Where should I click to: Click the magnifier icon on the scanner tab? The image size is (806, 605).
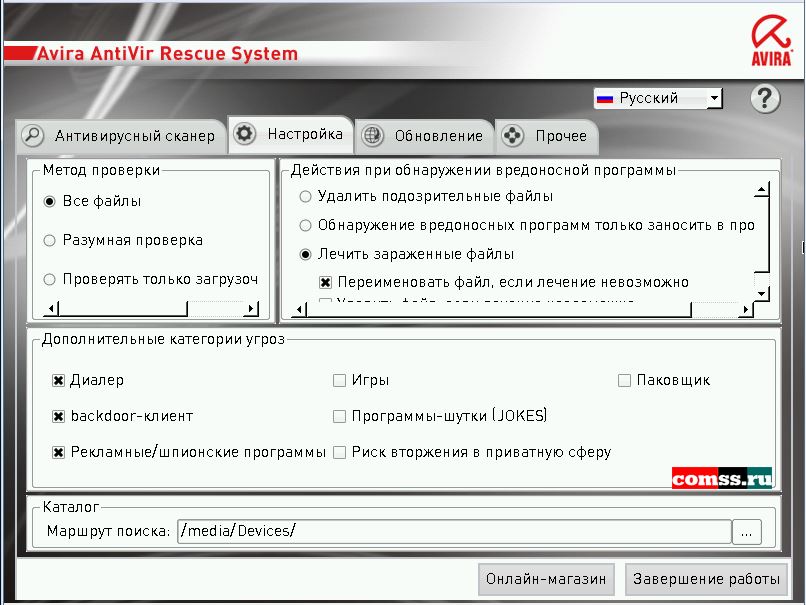coord(33,136)
